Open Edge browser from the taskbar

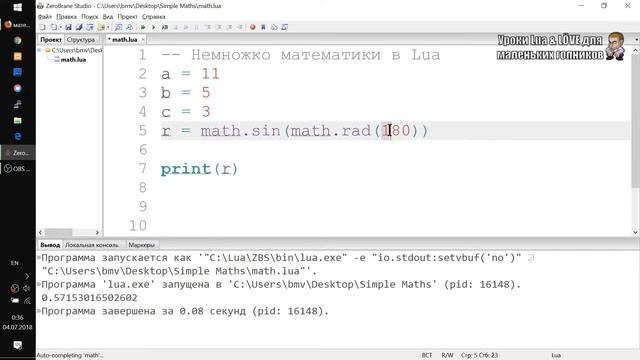[18, 136]
